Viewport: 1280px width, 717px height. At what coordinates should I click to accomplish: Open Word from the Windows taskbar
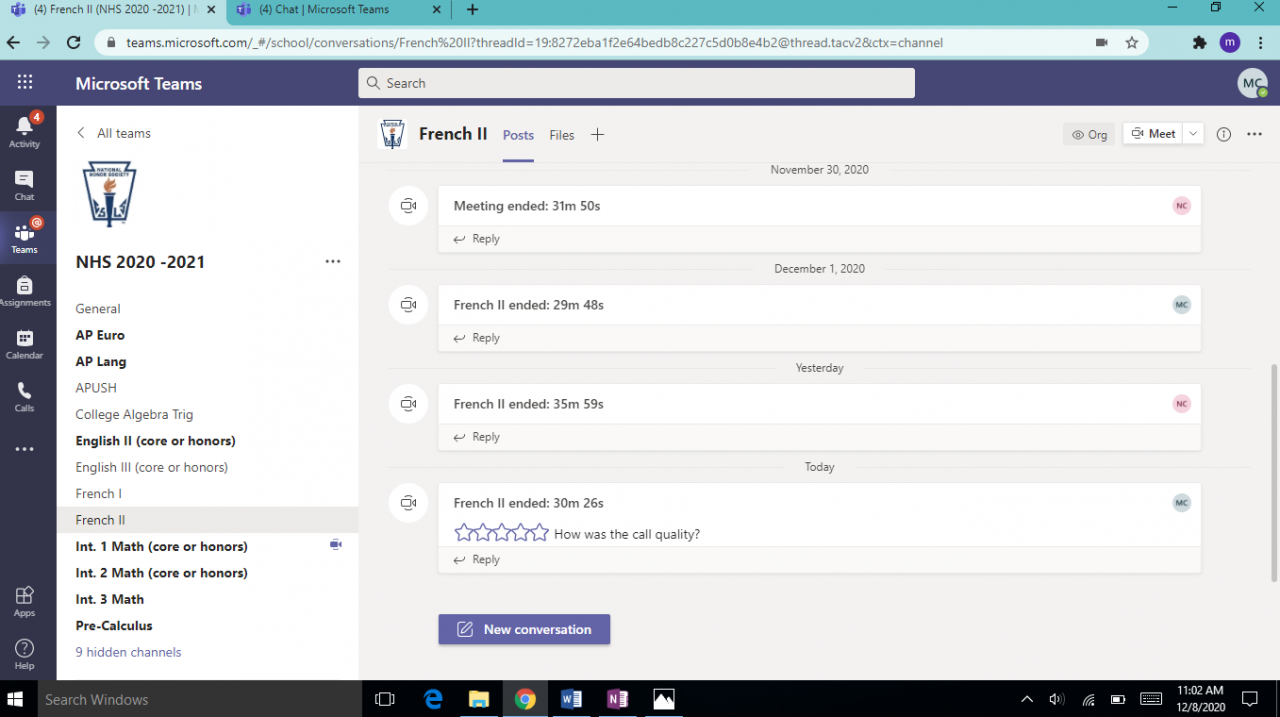click(x=571, y=699)
